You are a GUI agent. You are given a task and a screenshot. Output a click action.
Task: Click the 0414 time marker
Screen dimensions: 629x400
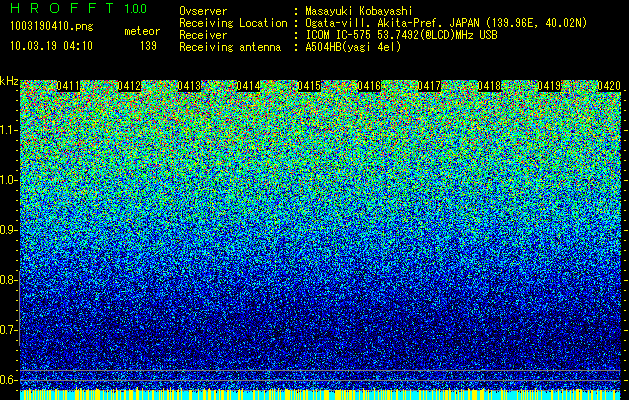click(248, 86)
